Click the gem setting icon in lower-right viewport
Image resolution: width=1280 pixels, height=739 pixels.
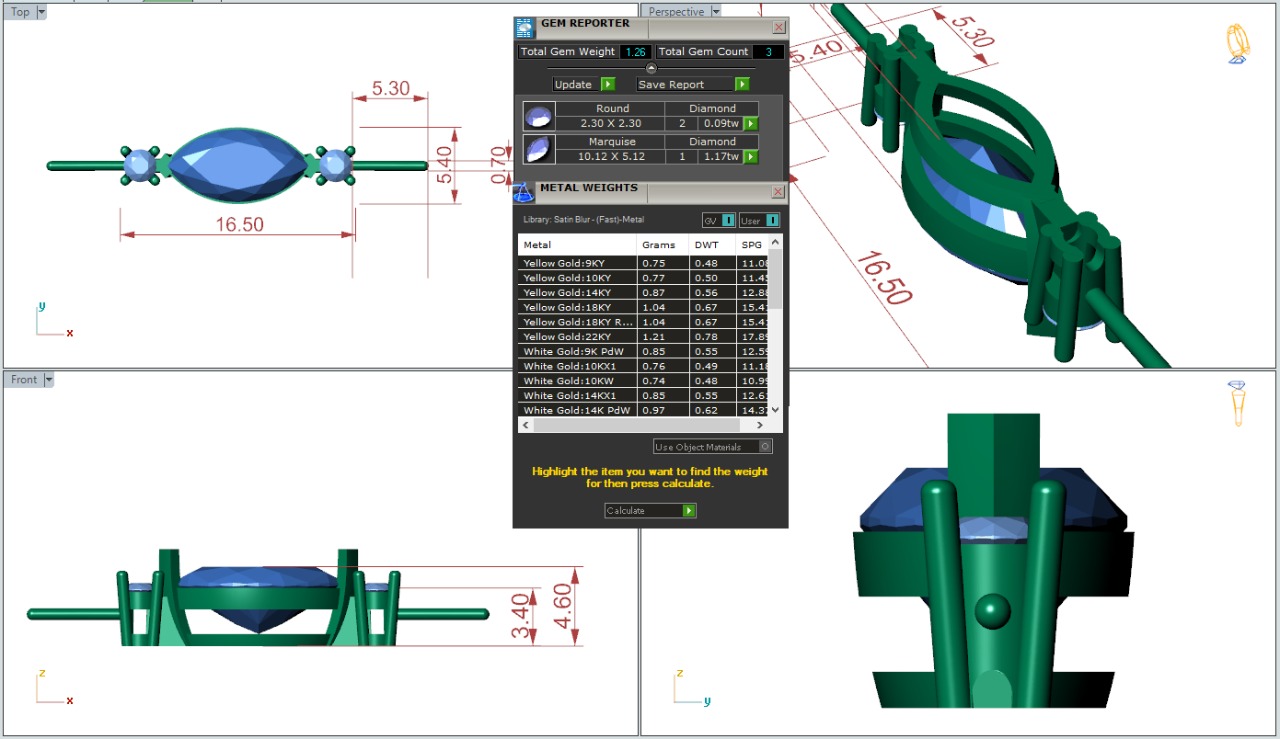pyautogui.click(x=1238, y=403)
